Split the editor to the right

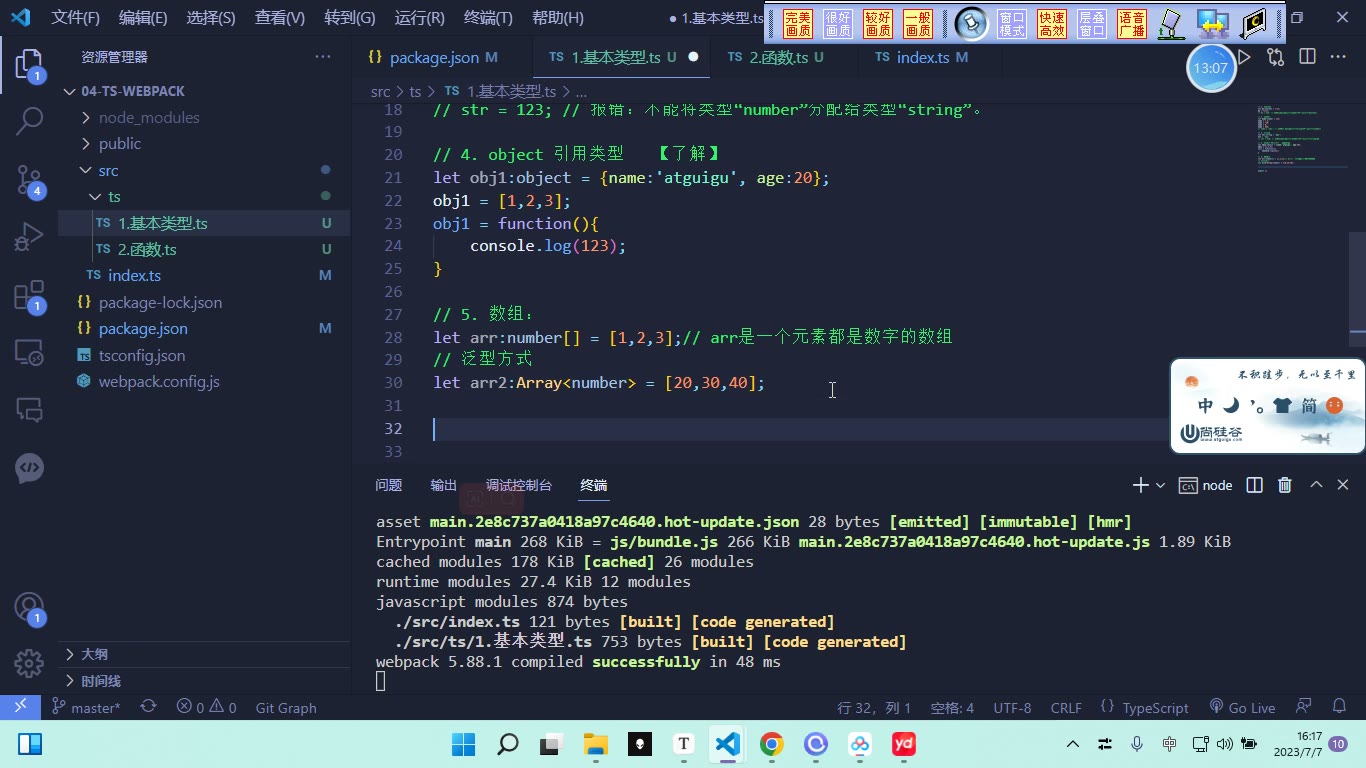tap(1307, 57)
